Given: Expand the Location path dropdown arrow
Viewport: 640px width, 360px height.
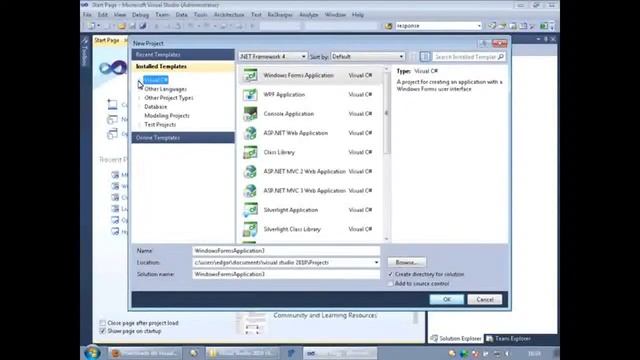Looking at the screenshot, I should tap(376, 262).
